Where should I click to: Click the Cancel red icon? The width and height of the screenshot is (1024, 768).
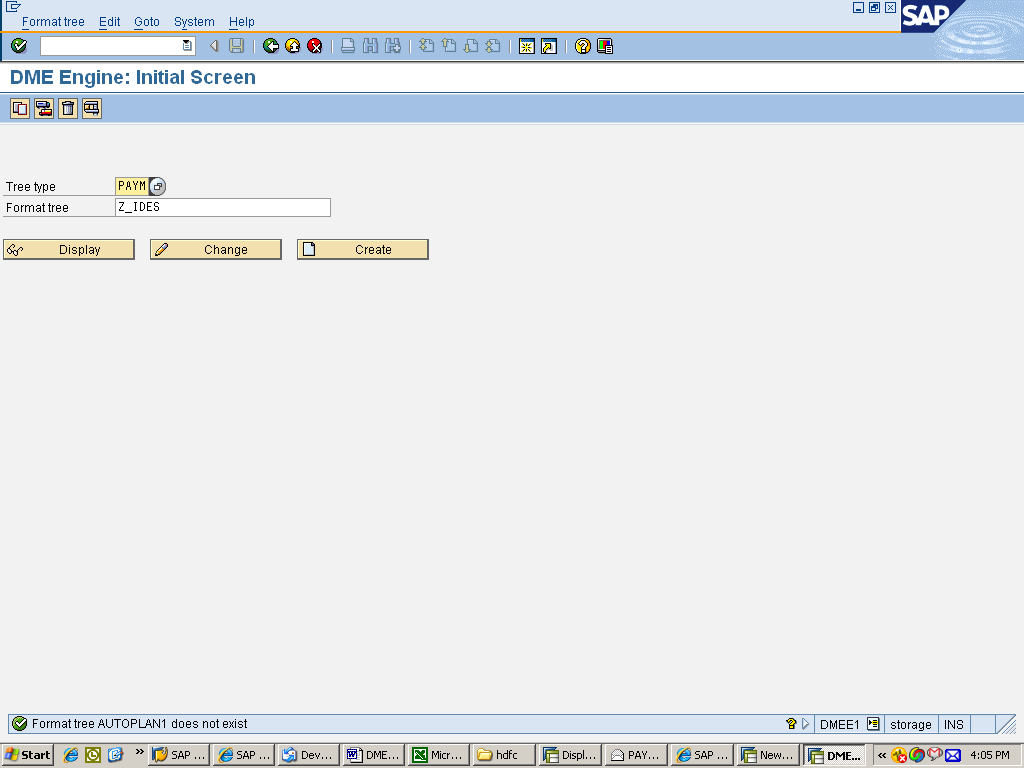click(313, 45)
